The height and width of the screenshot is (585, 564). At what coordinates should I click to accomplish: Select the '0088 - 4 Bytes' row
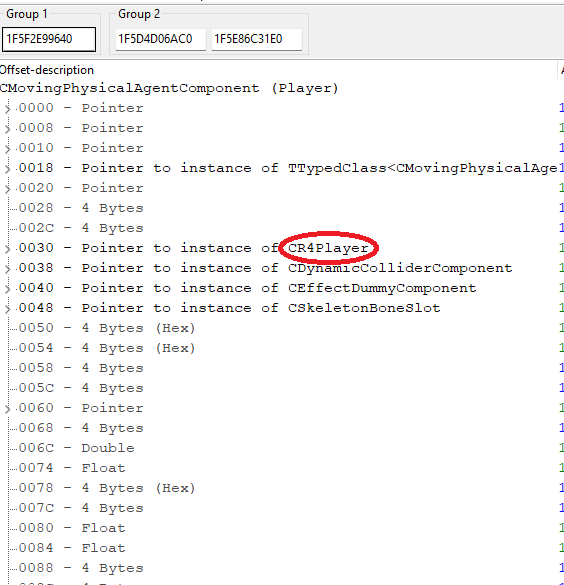(81, 568)
